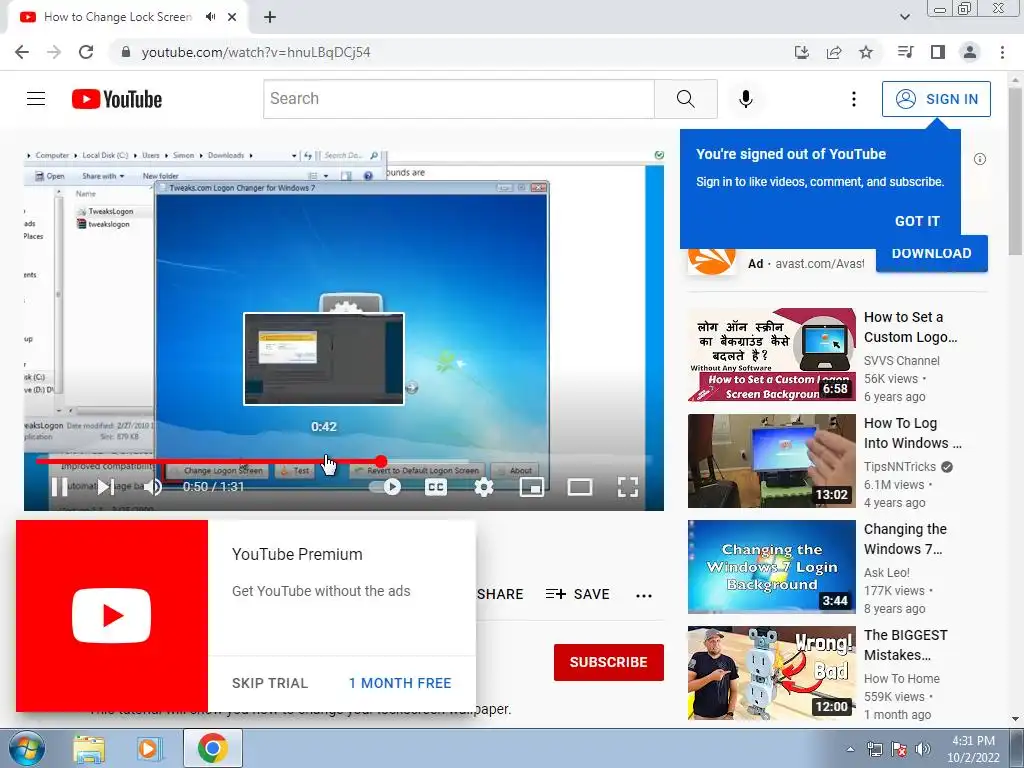Go back with browser back arrow

[x=22, y=52]
